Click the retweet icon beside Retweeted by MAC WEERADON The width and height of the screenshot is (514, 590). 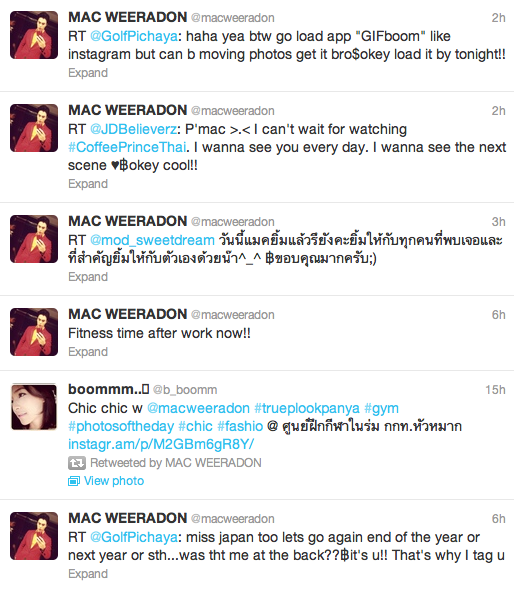77,463
